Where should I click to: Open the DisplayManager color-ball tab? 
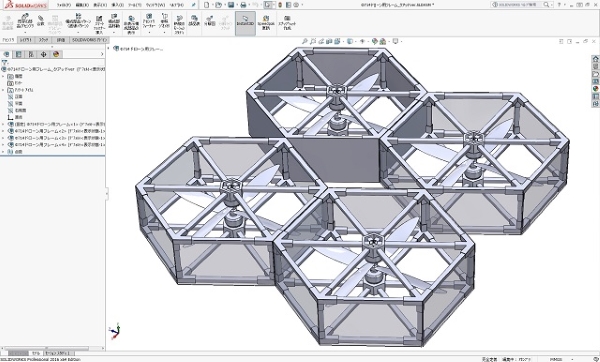(x=56, y=54)
